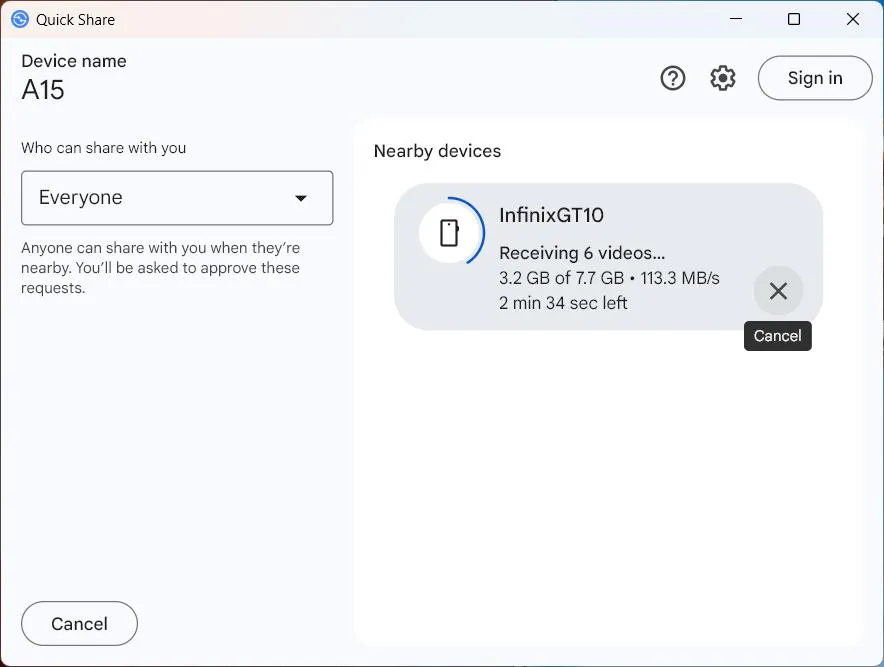Click the Nearby devices heading

pos(437,151)
